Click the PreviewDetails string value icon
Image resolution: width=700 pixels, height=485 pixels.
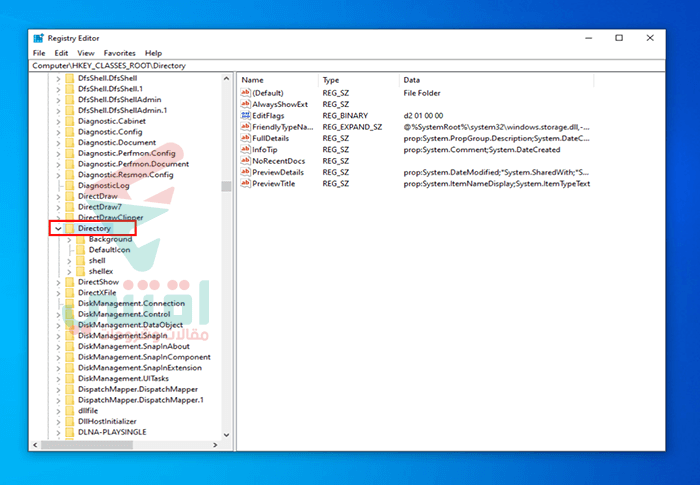click(x=246, y=172)
